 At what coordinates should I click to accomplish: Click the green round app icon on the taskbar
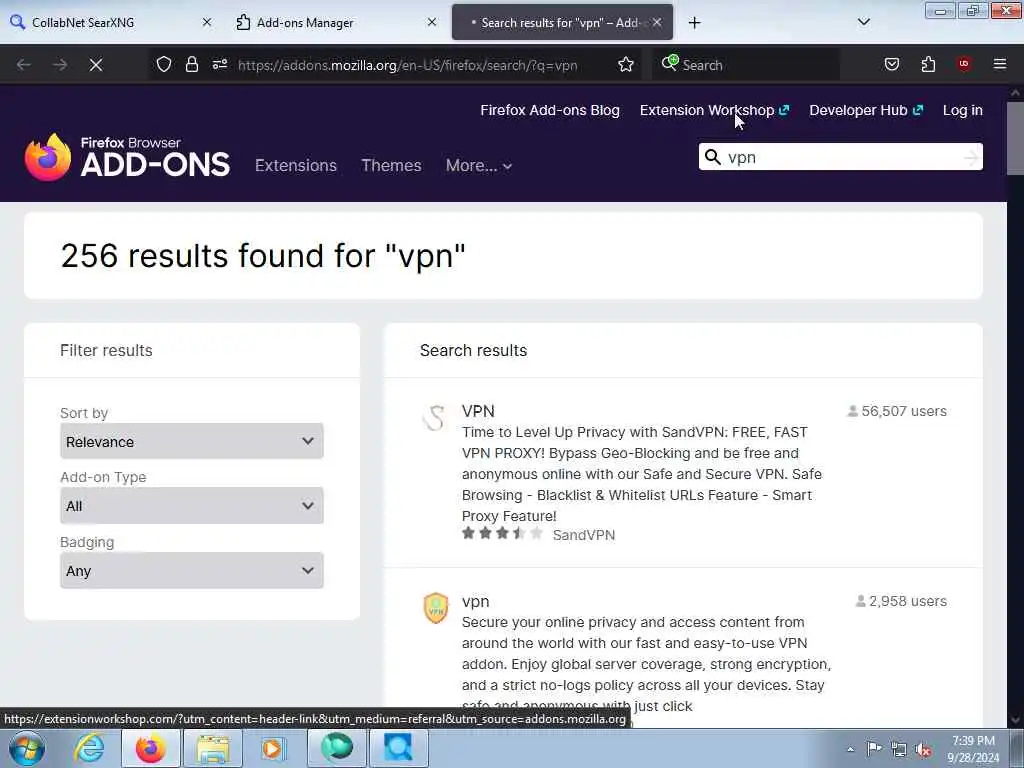pyautogui.click(x=336, y=748)
